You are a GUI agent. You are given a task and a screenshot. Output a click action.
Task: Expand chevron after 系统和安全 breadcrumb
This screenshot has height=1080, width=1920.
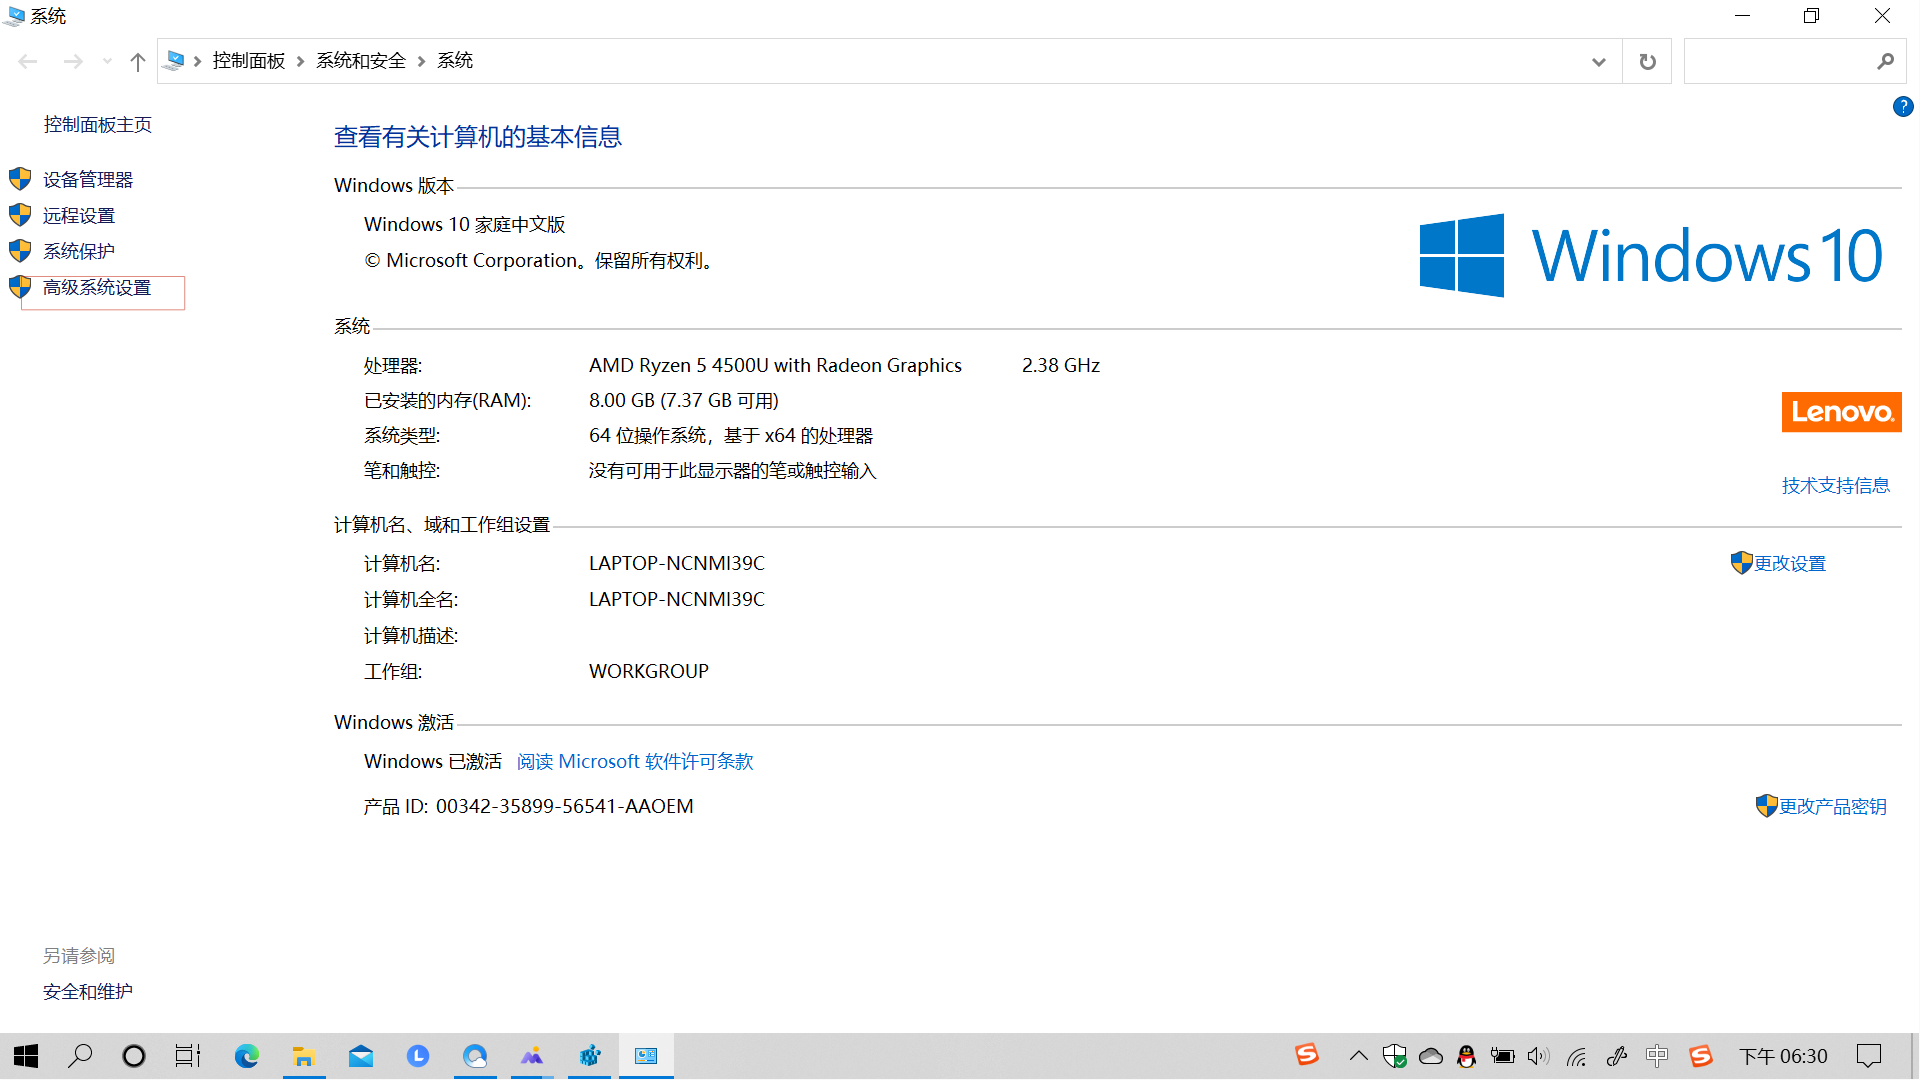[x=422, y=62]
